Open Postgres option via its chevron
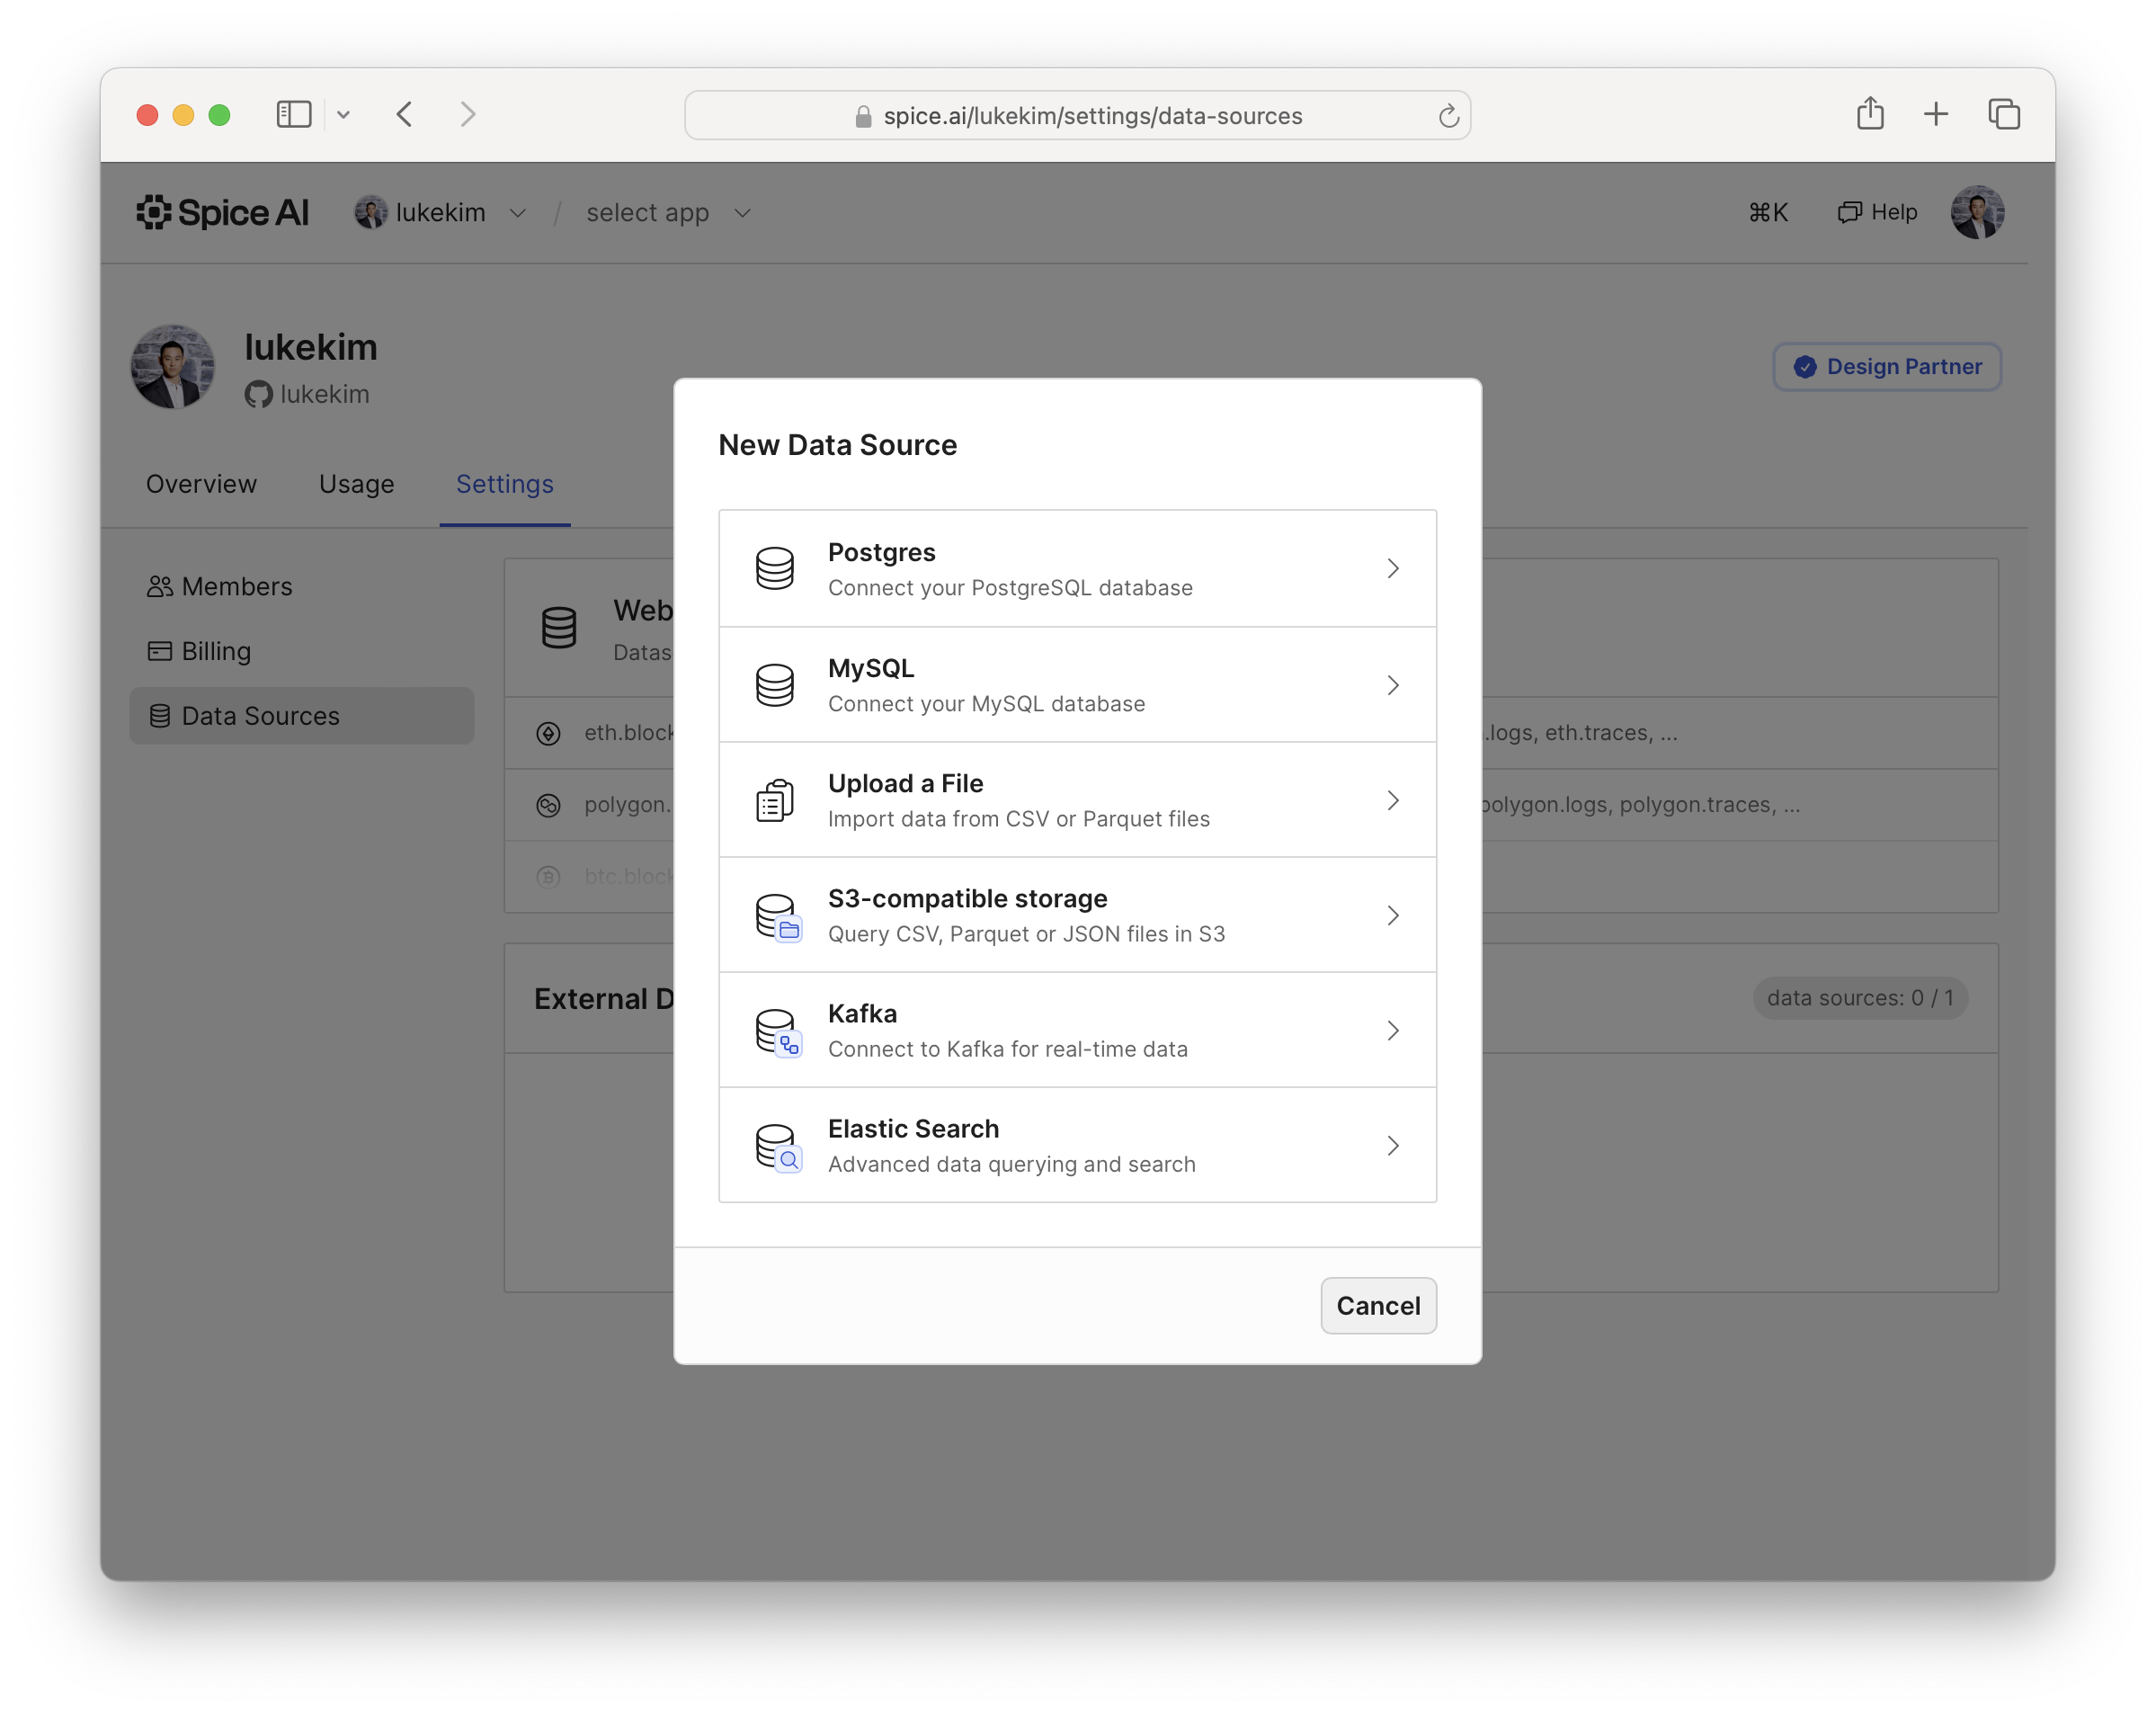Screen dimensions: 2156x1714 pos(1392,568)
